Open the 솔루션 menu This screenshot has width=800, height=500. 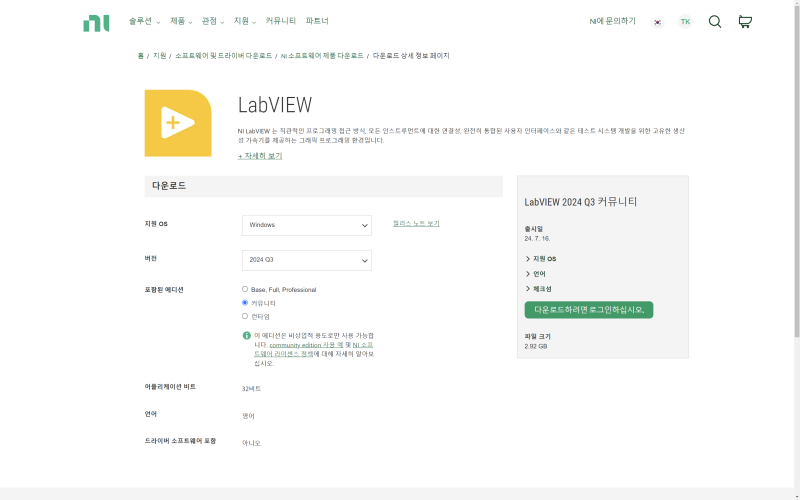(x=144, y=21)
